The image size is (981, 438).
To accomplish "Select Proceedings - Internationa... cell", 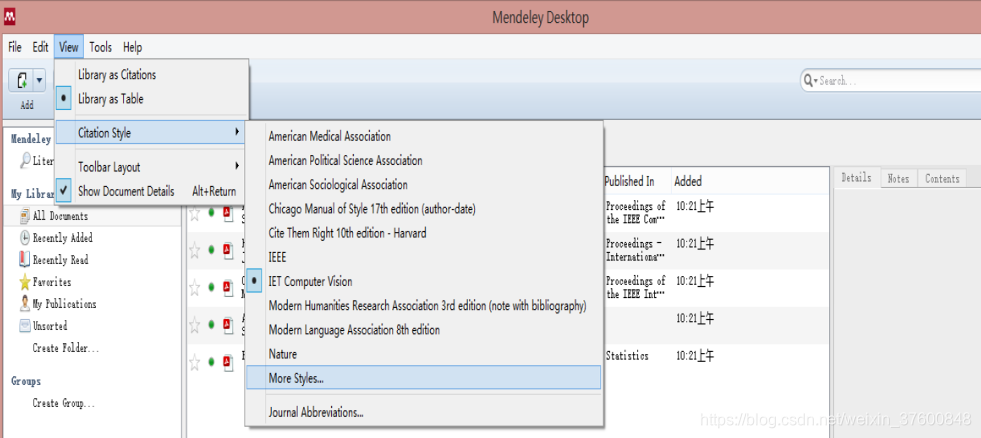I will point(636,250).
